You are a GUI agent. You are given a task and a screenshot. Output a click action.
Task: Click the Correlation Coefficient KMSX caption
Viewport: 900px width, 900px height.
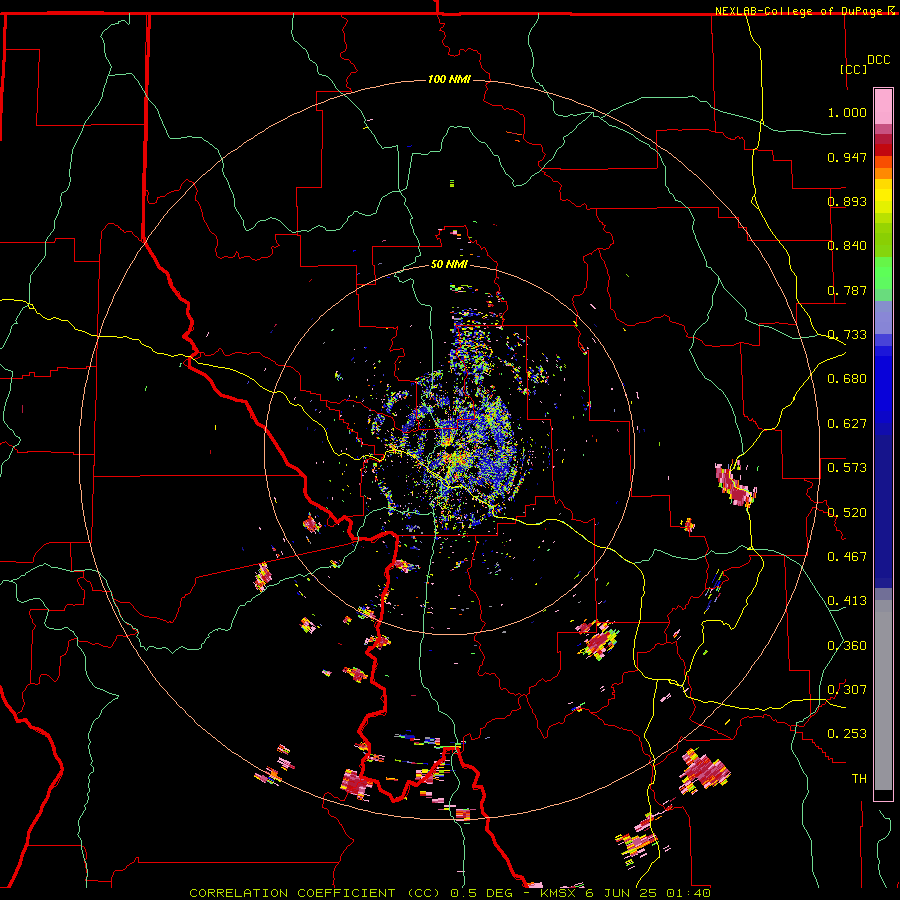pyautogui.click(x=450, y=893)
